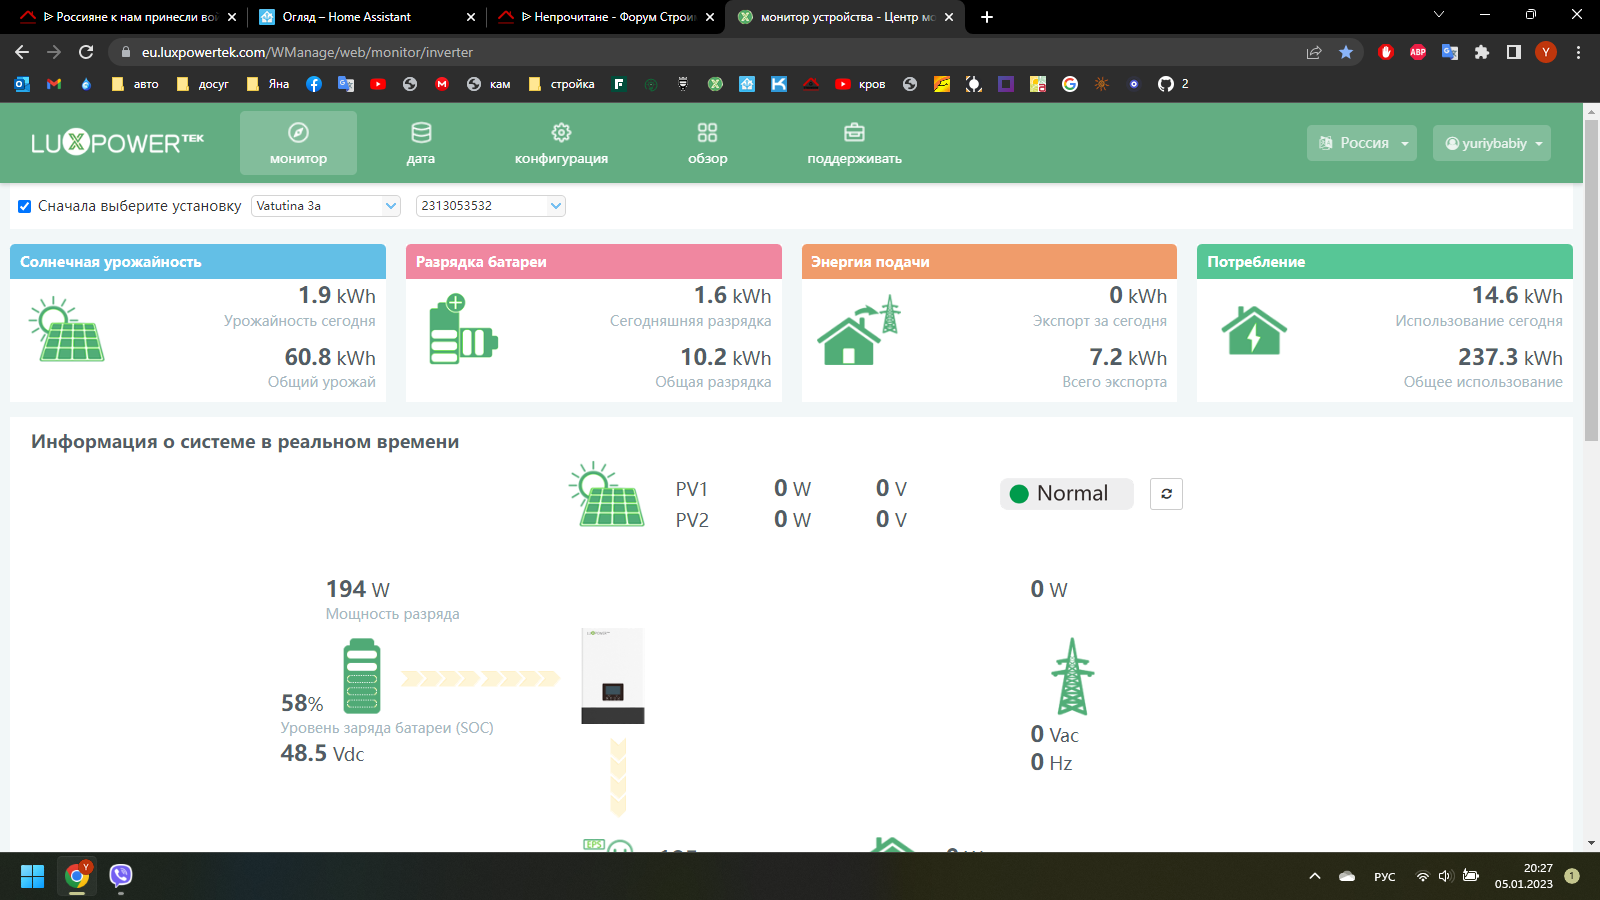
Task: Reload the page with the browser refresh icon
Action: (x=86, y=52)
